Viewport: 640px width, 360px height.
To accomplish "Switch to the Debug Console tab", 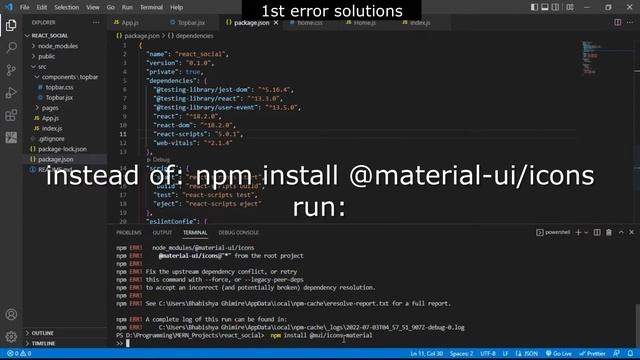I will coord(238,232).
